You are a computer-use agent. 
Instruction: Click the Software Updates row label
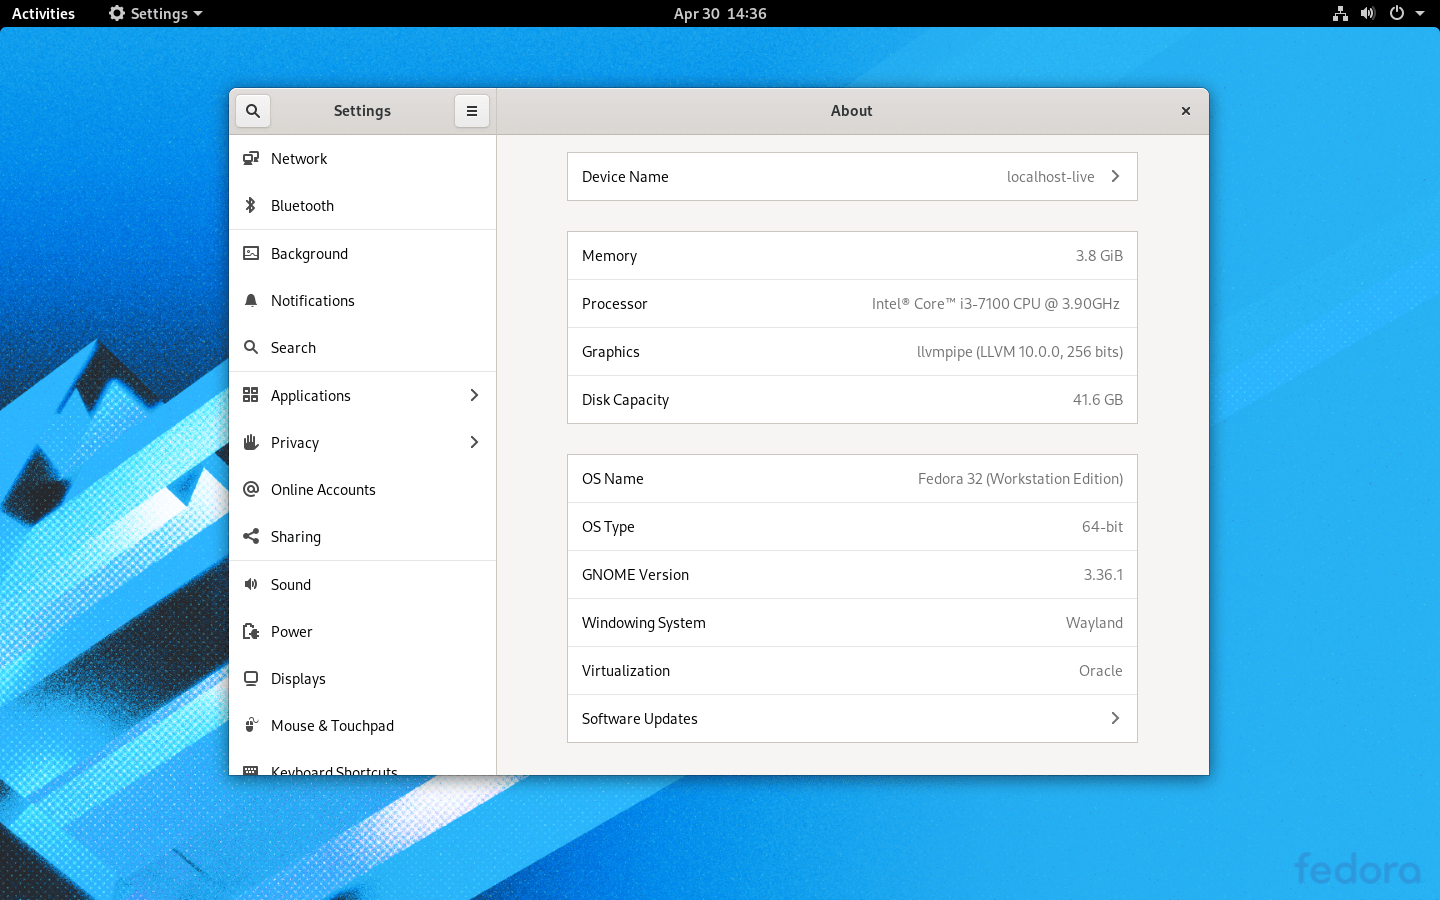640,718
